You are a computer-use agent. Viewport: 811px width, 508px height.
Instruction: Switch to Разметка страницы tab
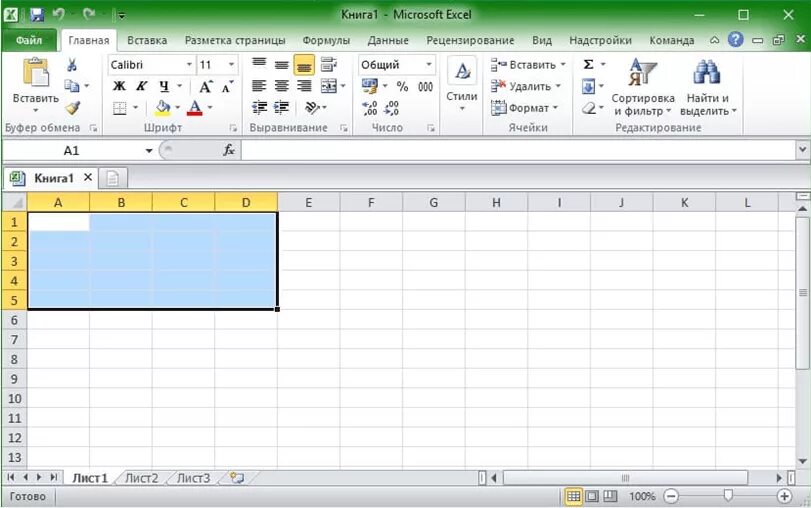pos(235,40)
